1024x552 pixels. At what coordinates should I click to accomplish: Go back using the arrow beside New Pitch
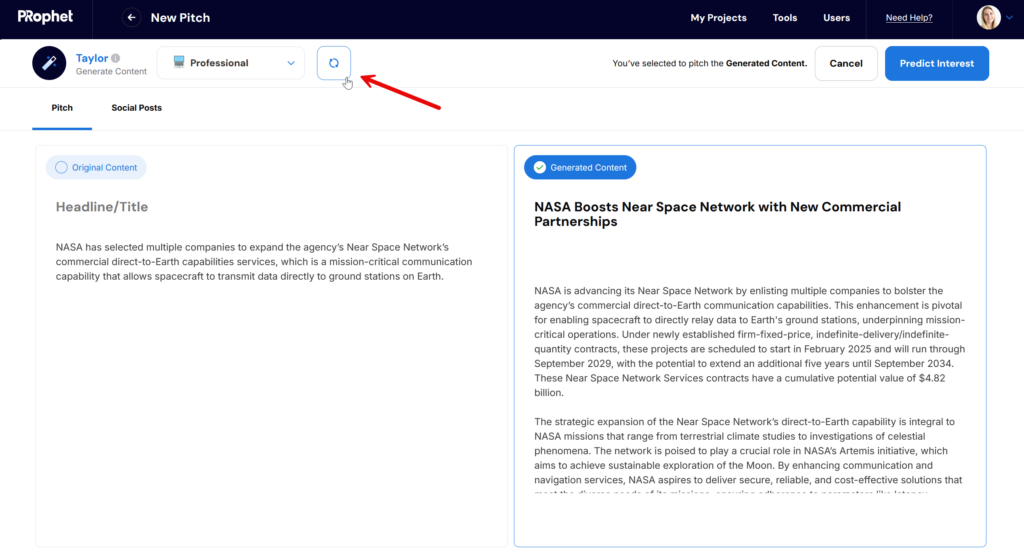pyautogui.click(x=131, y=18)
